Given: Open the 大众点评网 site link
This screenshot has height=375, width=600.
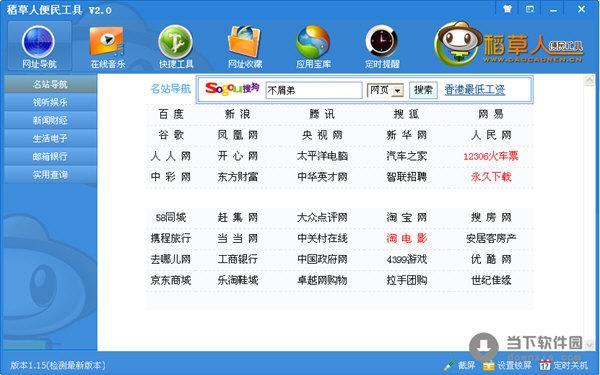Looking at the screenshot, I should click(x=322, y=217).
